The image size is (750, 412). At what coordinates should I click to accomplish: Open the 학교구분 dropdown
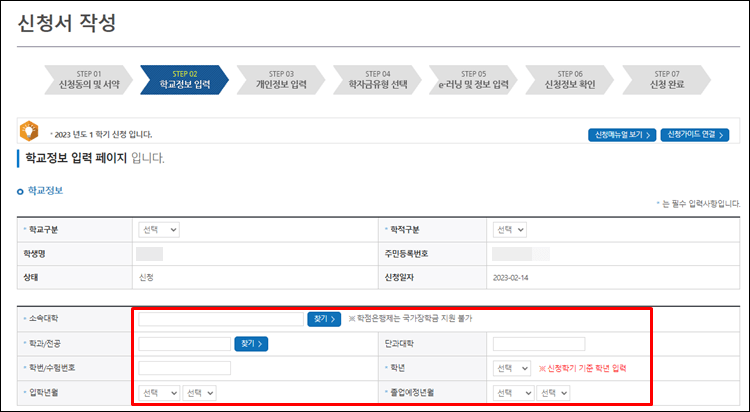(x=159, y=230)
